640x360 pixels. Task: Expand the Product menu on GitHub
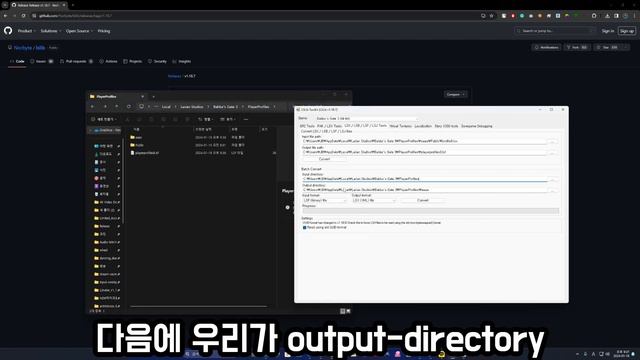tap(27, 31)
